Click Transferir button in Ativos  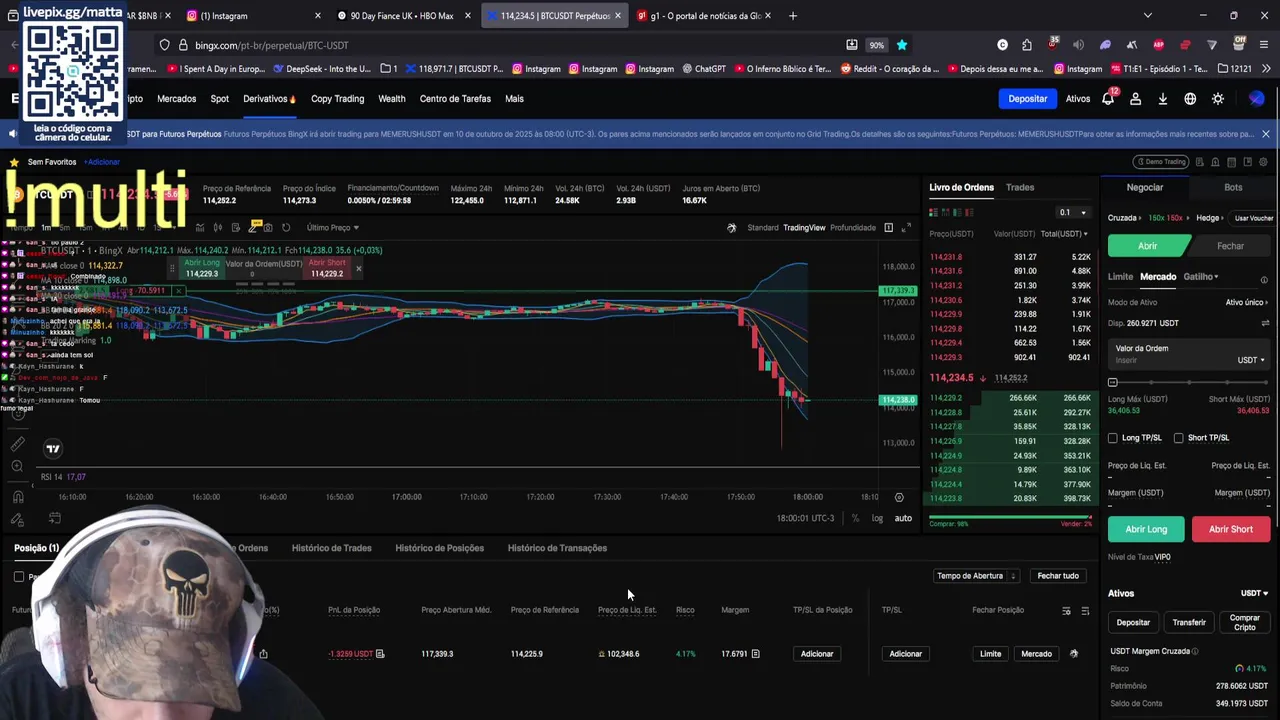[x=1189, y=623]
